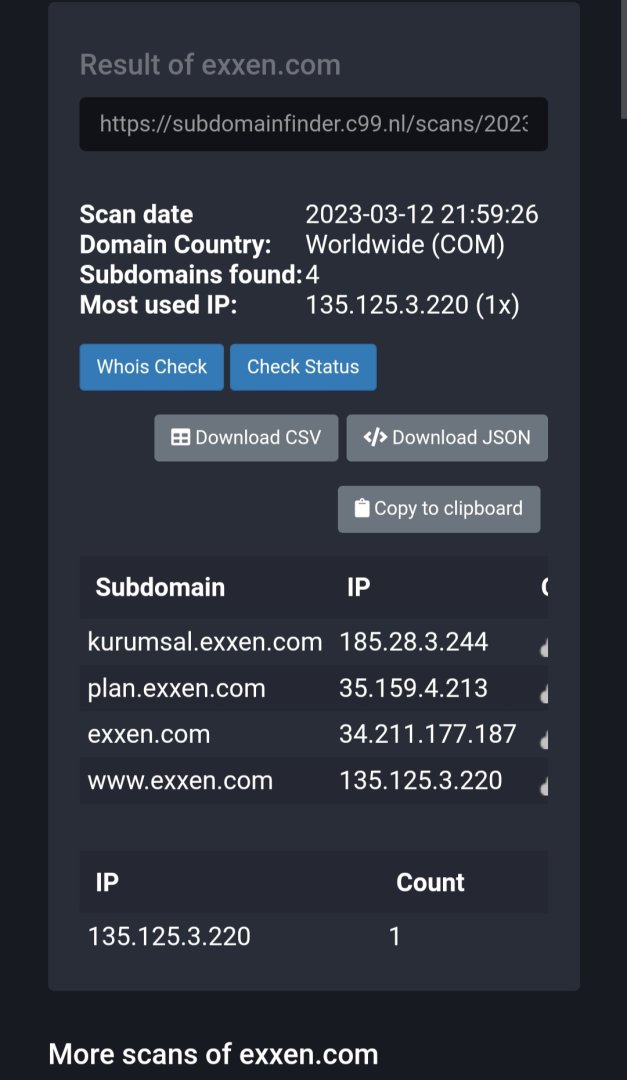Screen dimensions: 627x1080
Task: Click Copy to clipboard button
Action: click(439, 509)
